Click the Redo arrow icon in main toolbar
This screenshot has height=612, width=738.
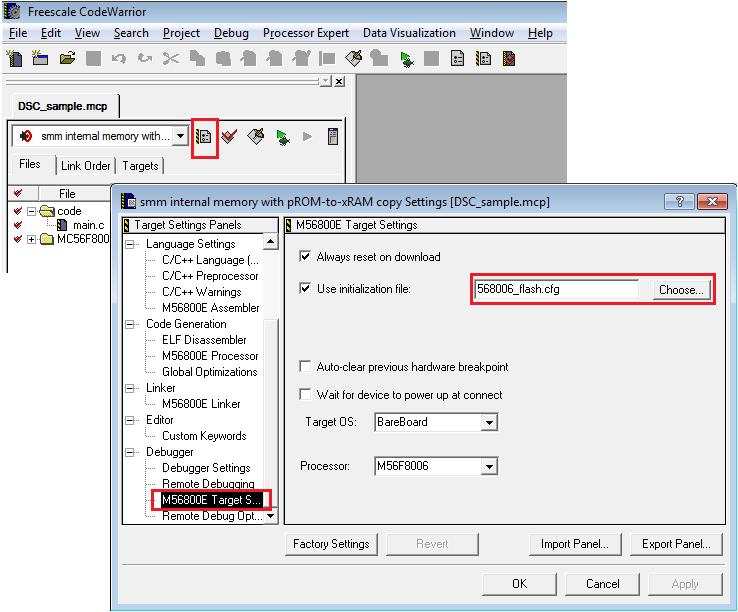[145, 59]
